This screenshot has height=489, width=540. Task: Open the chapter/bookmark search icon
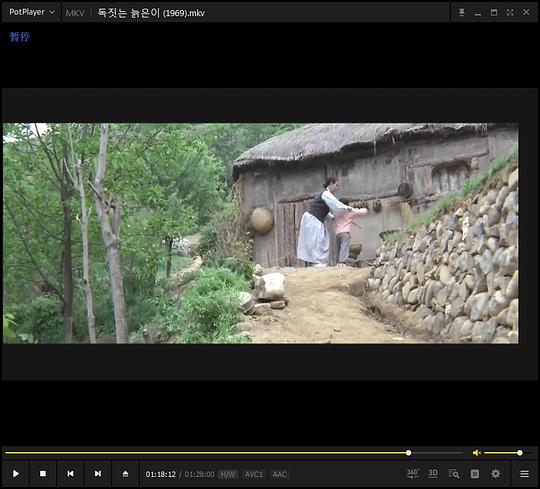pos(454,474)
